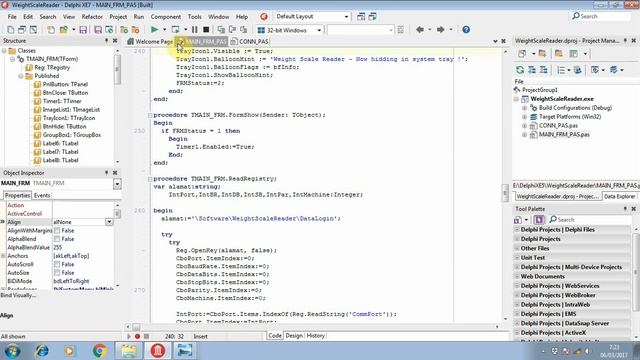Switch to the History view tab

tap(315, 336)
